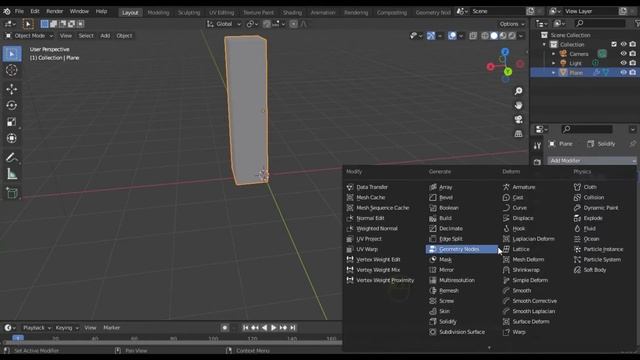Viewport: 640px width, 360px height.
Task: Click the outliner search field
Action: [599, 23]
